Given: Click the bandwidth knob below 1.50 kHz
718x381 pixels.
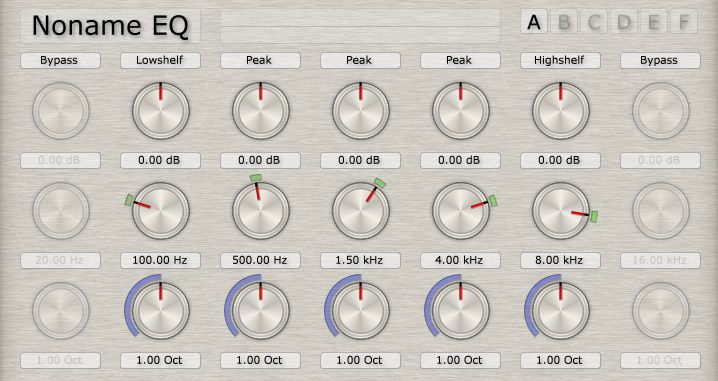Looking at the screenshot, I should 361,310.
